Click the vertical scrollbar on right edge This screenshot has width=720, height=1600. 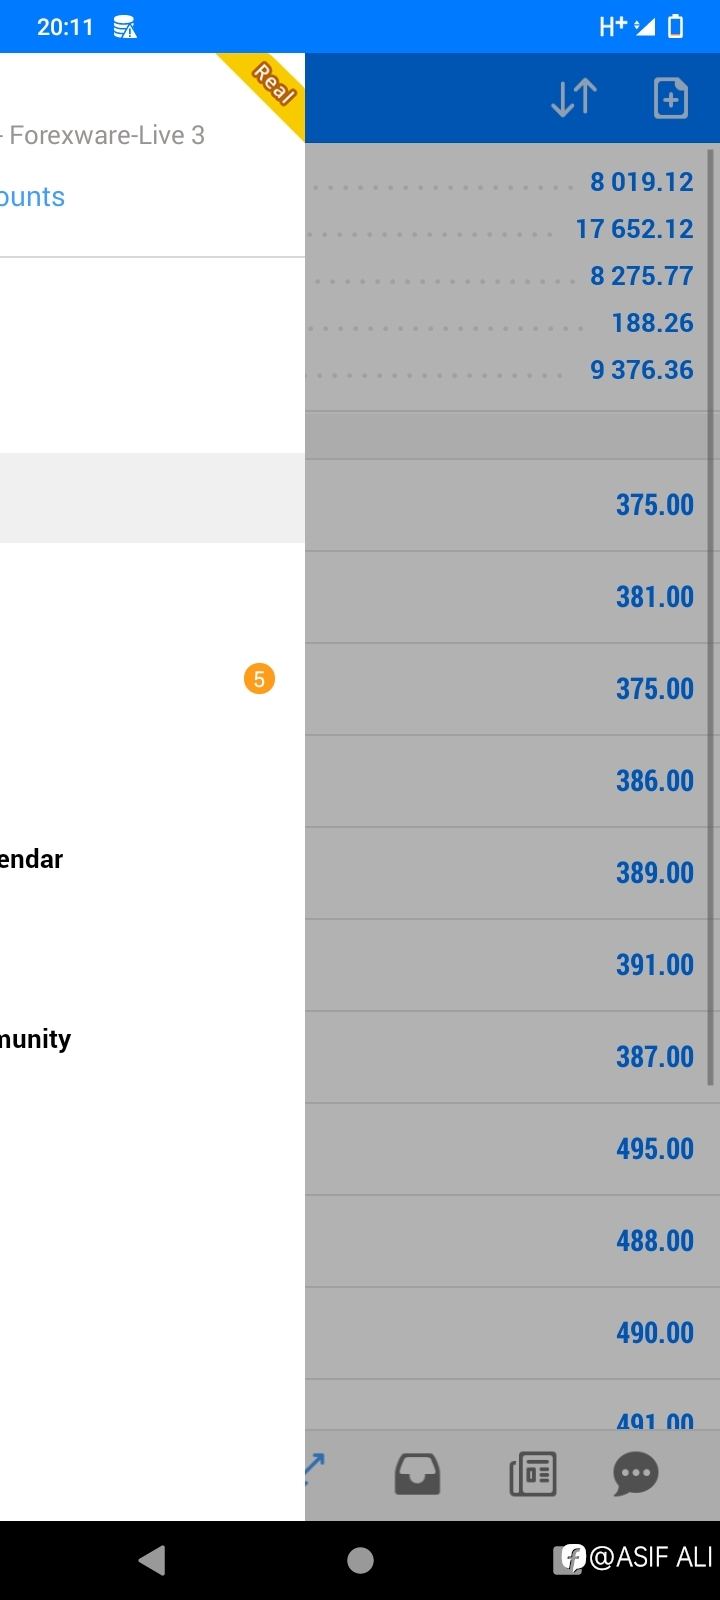(x=711, y=617)
